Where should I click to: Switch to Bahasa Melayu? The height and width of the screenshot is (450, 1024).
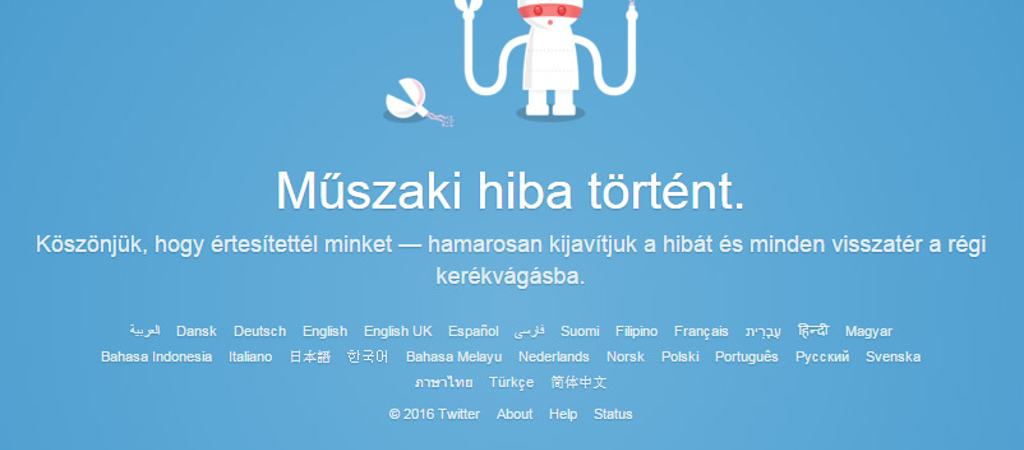point(454,357)
